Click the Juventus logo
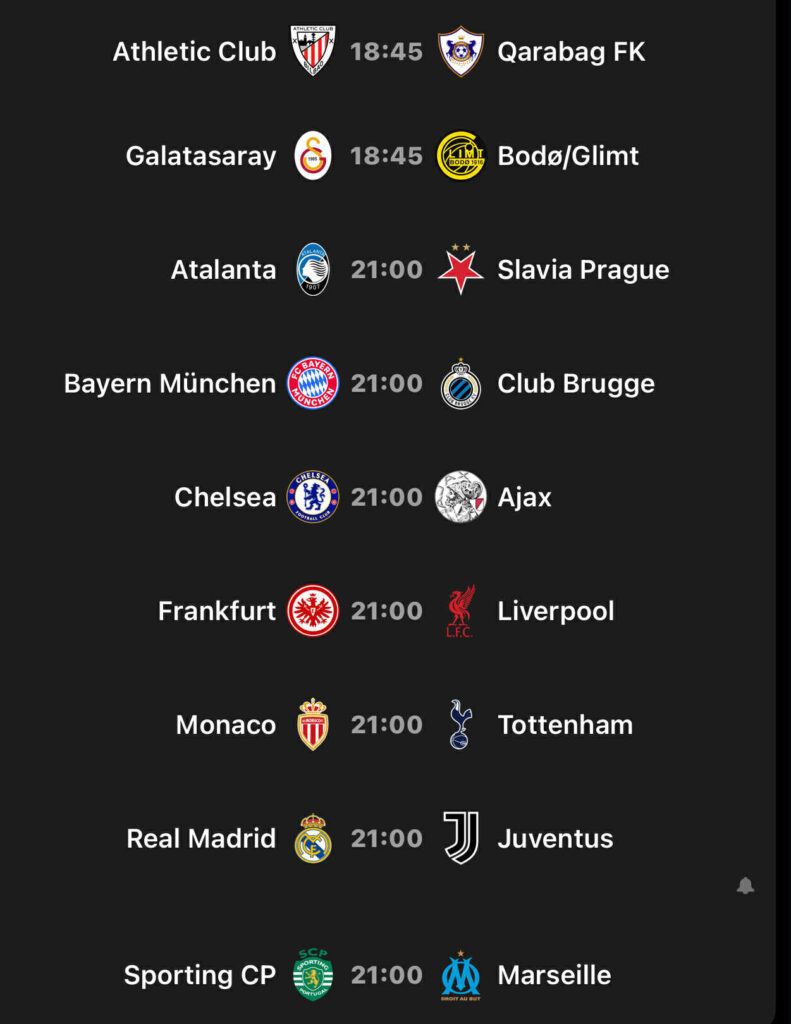 (461, 838)
